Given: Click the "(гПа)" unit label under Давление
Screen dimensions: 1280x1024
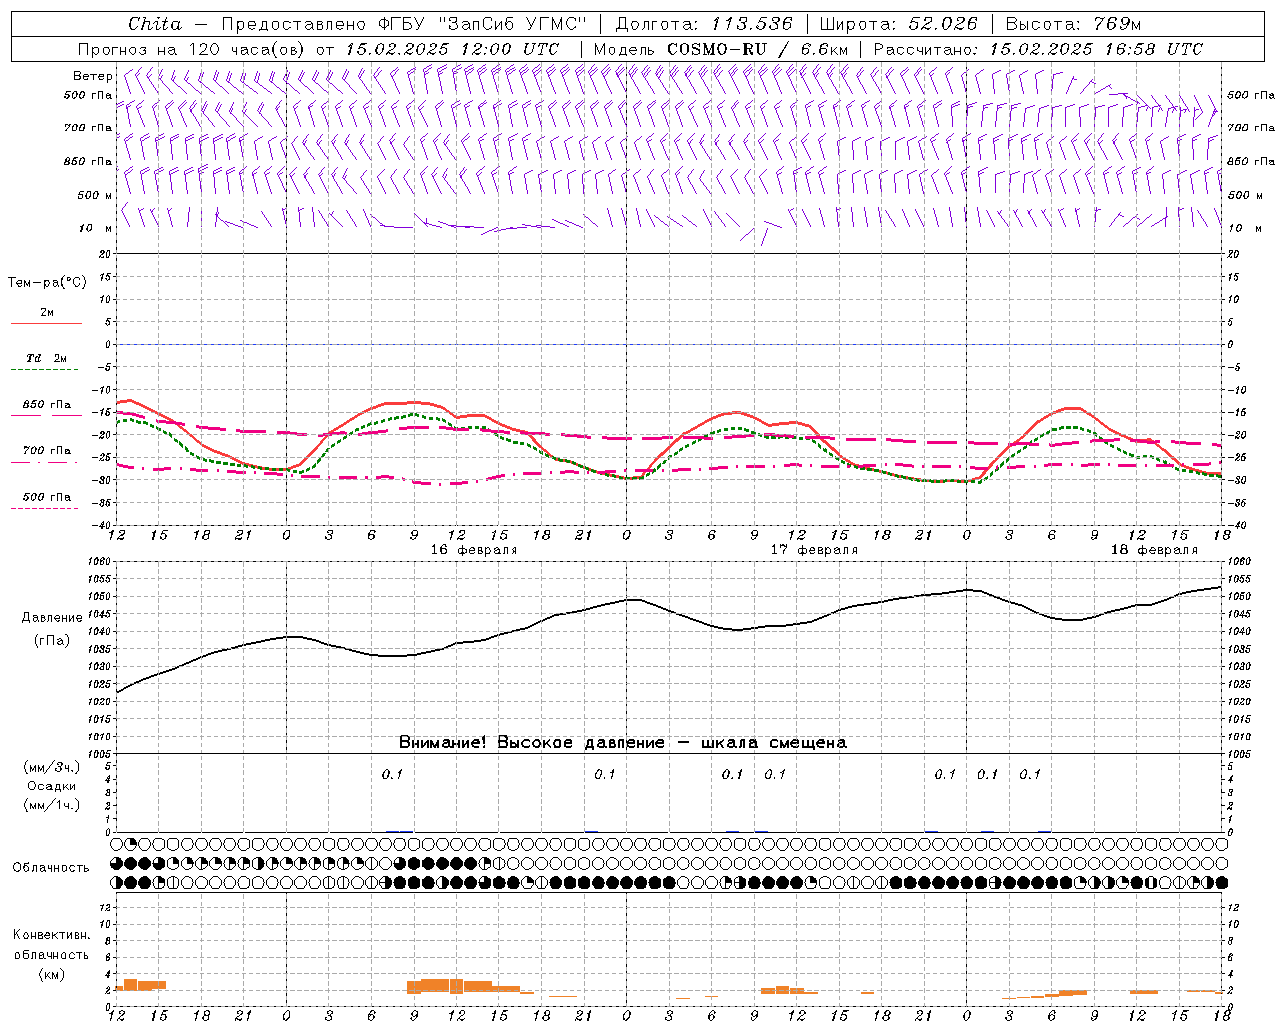Looking at the screenshot, I should 52,641.
